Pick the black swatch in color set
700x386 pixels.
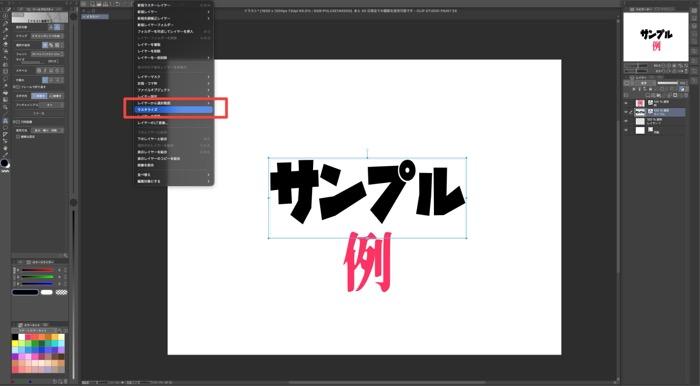(15, 337)
